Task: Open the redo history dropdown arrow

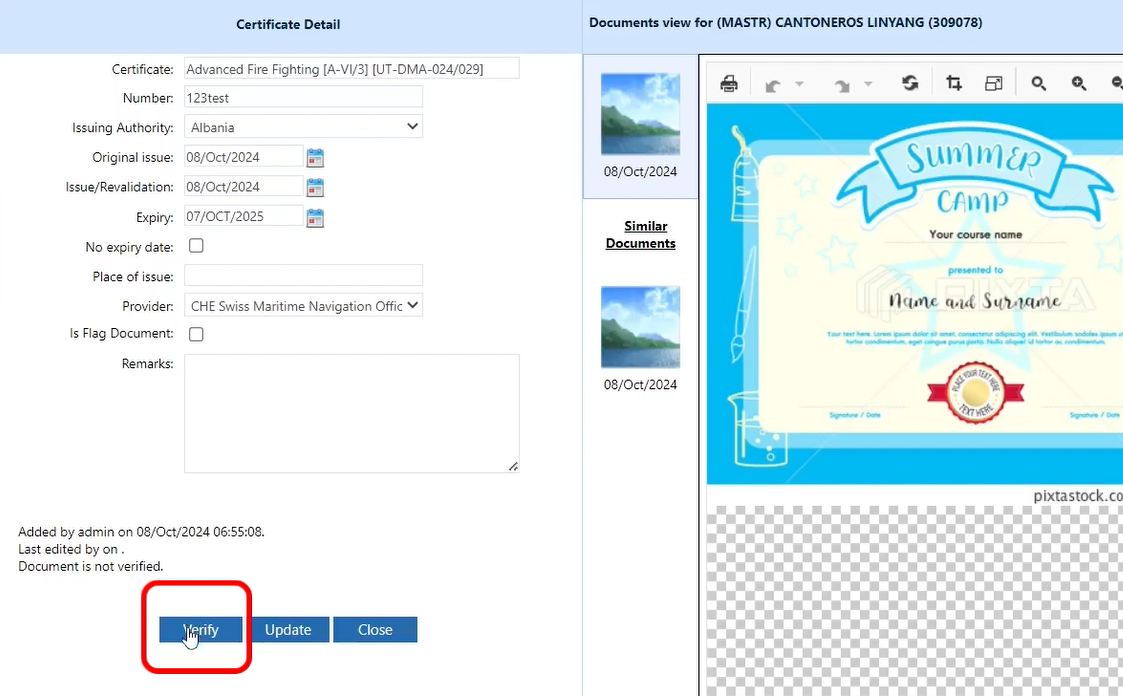Action: pos(868,84)
